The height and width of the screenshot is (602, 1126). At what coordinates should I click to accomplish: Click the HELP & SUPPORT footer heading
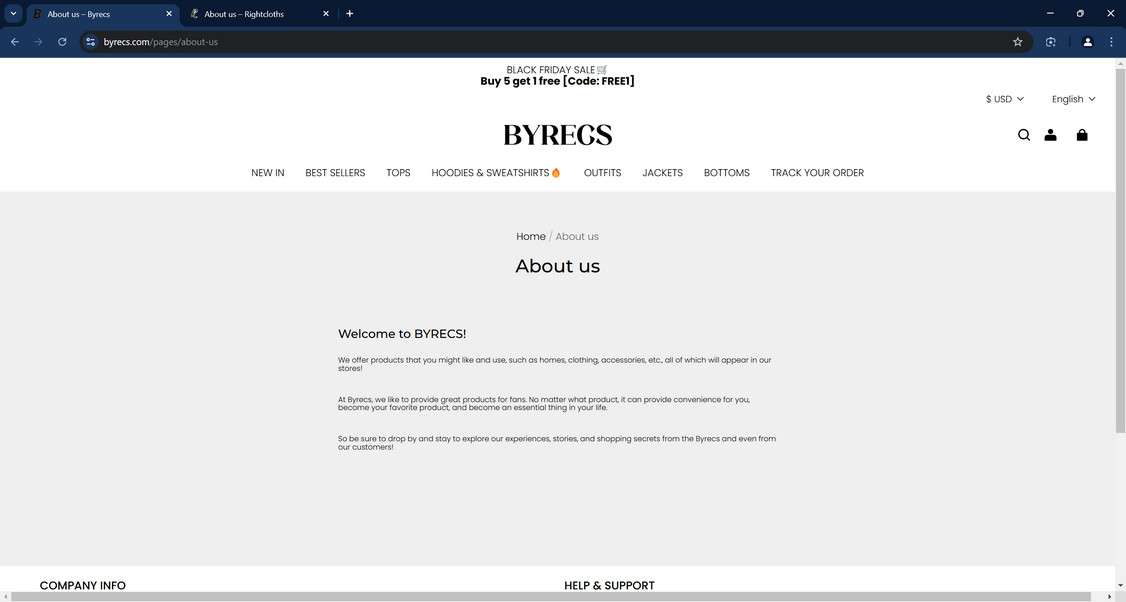click(x=609, y=585)
